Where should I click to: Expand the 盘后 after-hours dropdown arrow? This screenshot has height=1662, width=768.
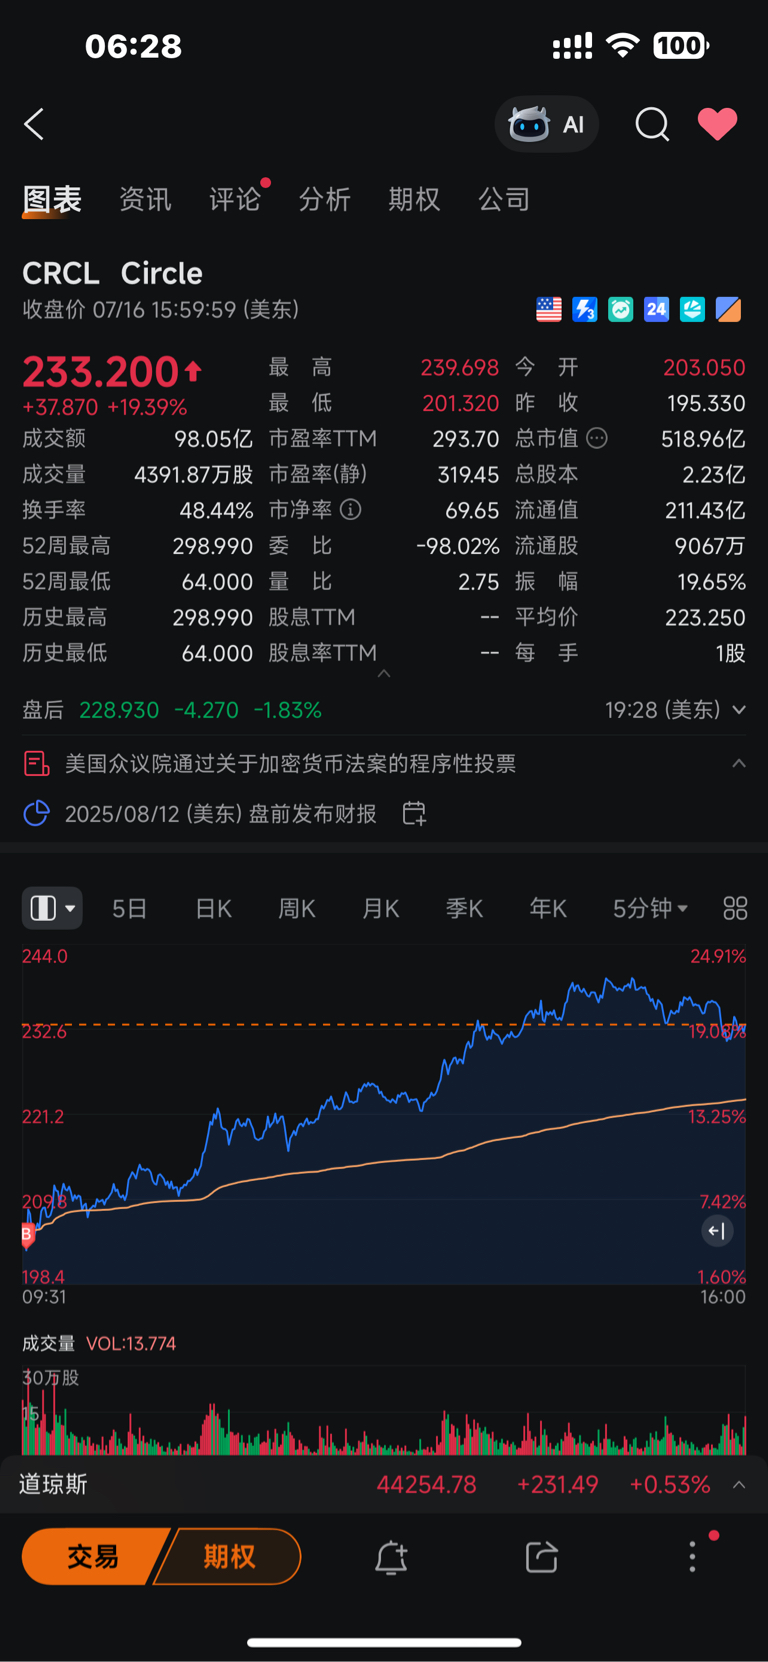coord(739,710)
